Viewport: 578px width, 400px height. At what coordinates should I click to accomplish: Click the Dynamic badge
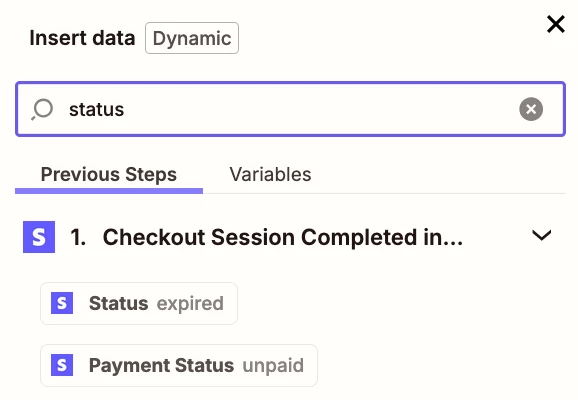click(x=192, y=38)
